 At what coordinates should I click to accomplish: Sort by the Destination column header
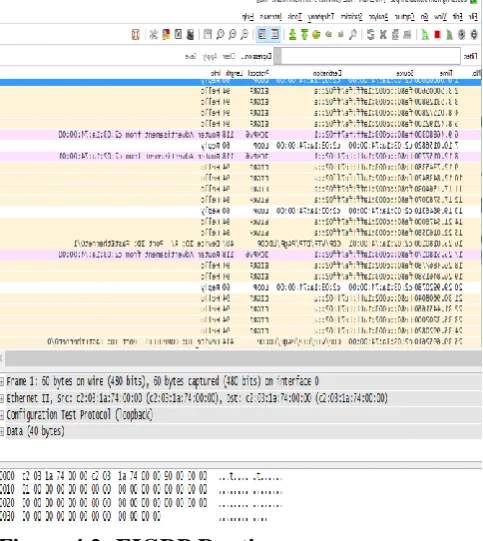[x=327, y=73]
